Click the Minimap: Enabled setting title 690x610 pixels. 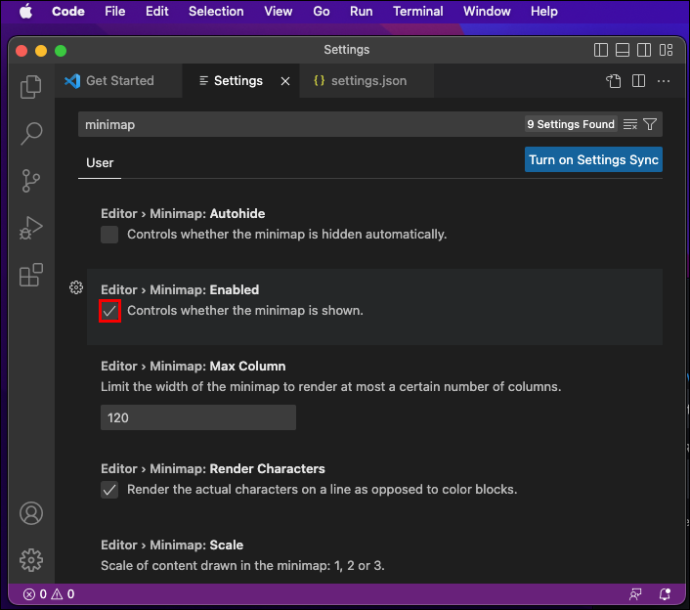point(180,290)
